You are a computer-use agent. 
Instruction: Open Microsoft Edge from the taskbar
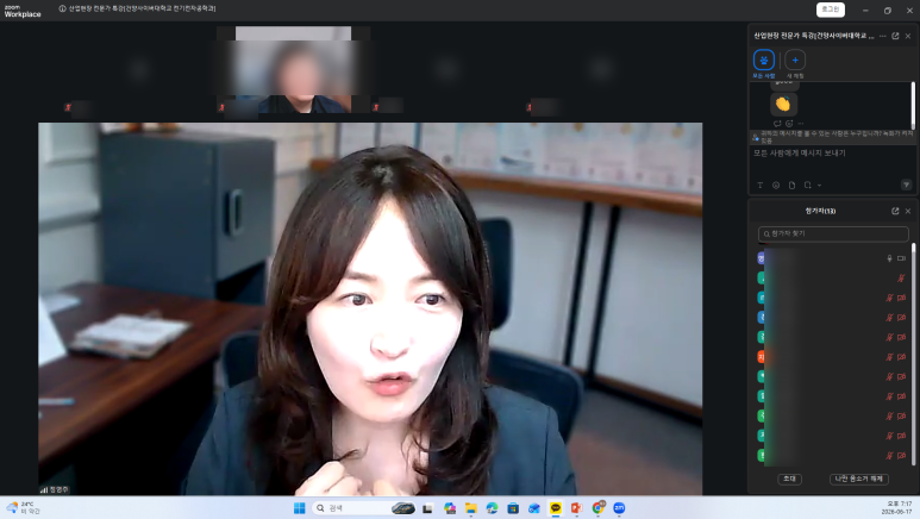pos(492,508)
